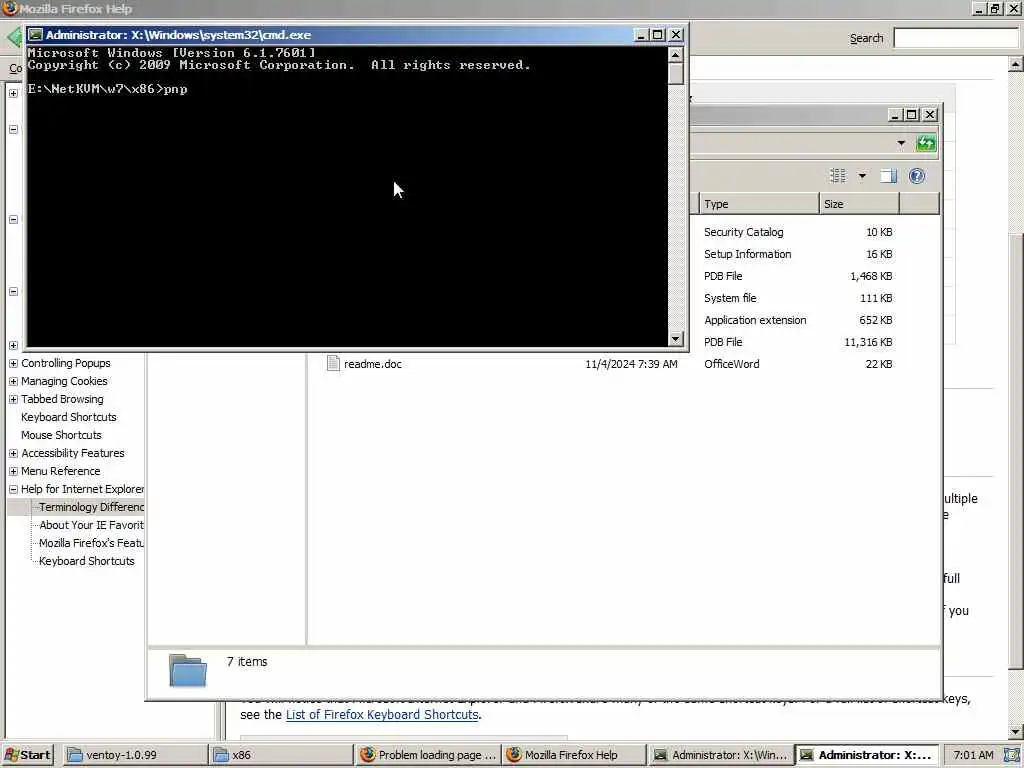Click the 7:01 AM taskbar clock
This screenshot has height=768, width=1024.
[973, 755]
